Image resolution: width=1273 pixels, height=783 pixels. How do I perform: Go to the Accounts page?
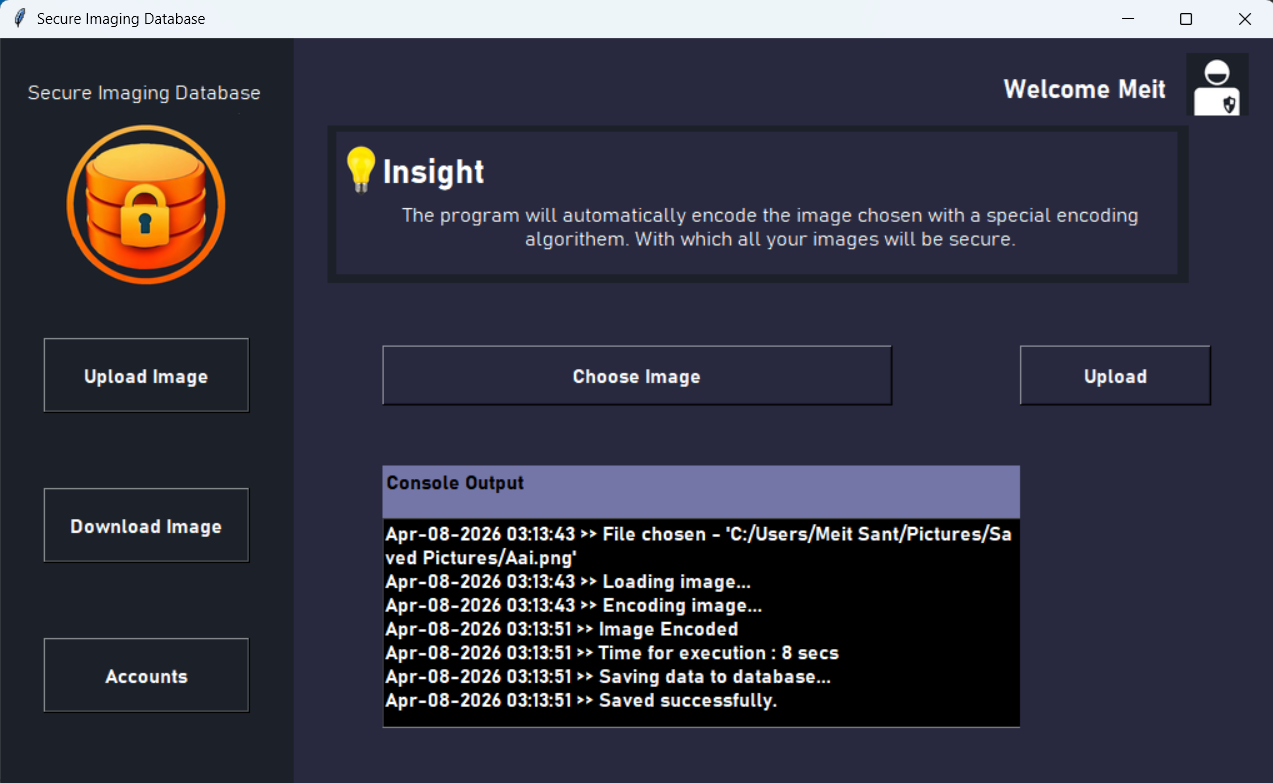(x=146, y=676)
